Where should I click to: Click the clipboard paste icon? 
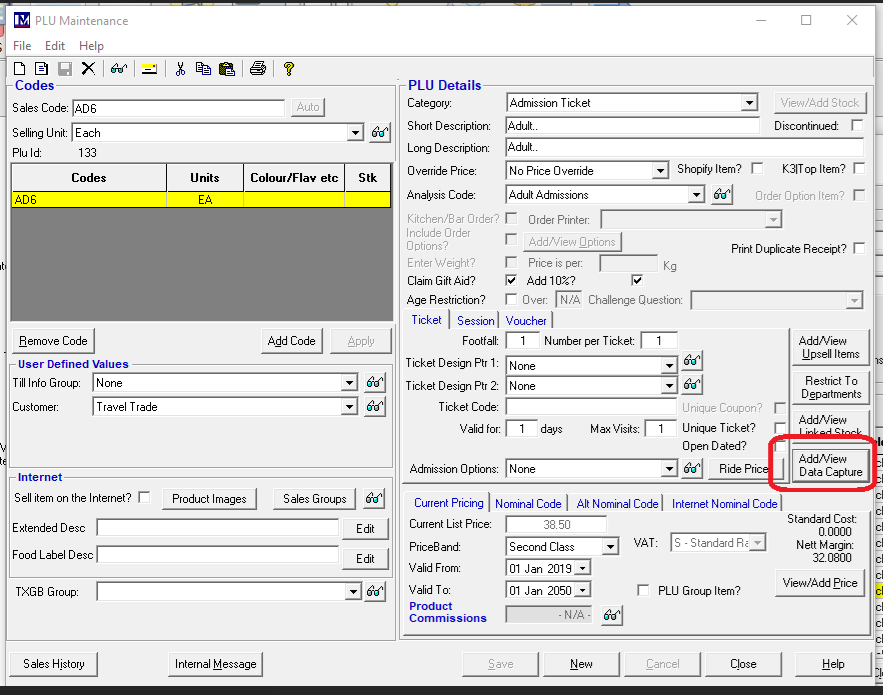coord(226,69)
